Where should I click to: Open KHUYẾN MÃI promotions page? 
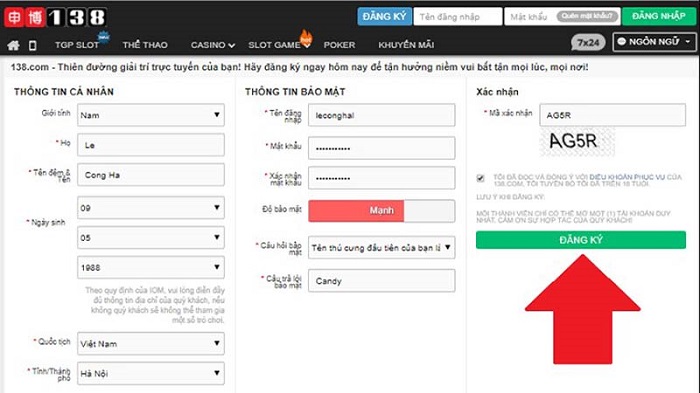(406, 45)
